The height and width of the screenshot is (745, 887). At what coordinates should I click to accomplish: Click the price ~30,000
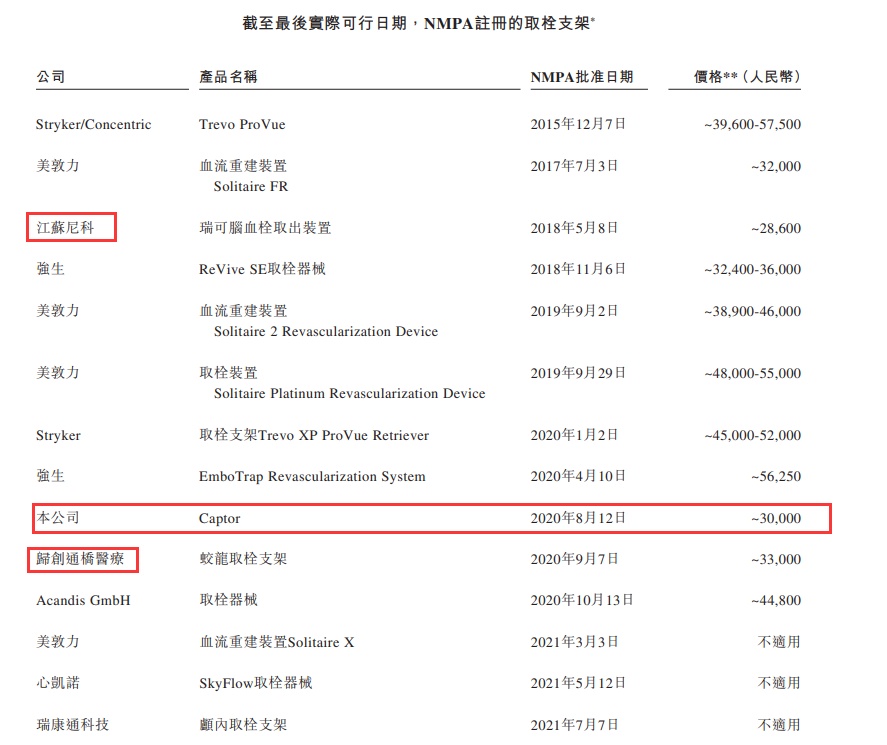[776, 519]
